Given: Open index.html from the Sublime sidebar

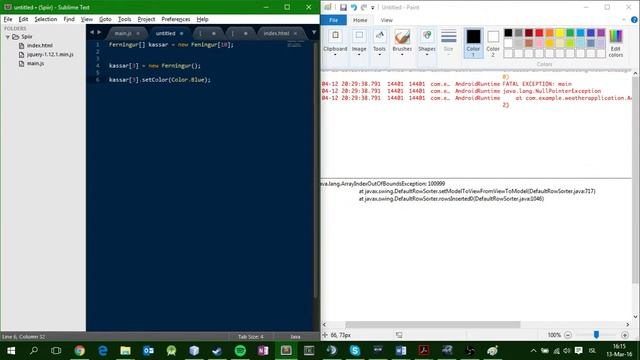Looking at the screenshot, I should point(40,45).
